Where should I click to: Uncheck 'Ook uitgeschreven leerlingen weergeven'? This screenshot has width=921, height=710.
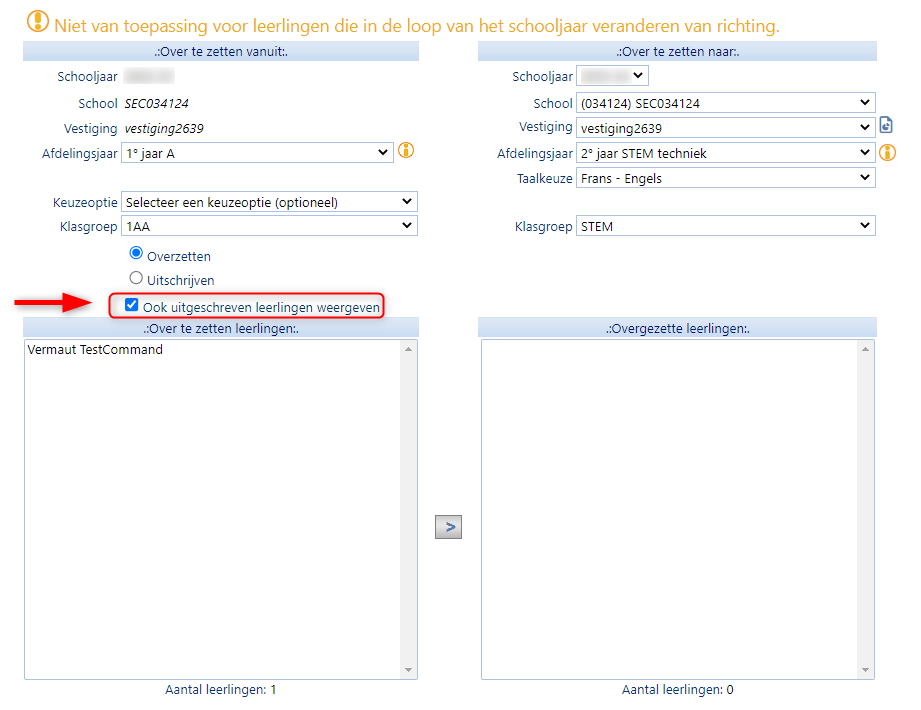click(131, 306)
